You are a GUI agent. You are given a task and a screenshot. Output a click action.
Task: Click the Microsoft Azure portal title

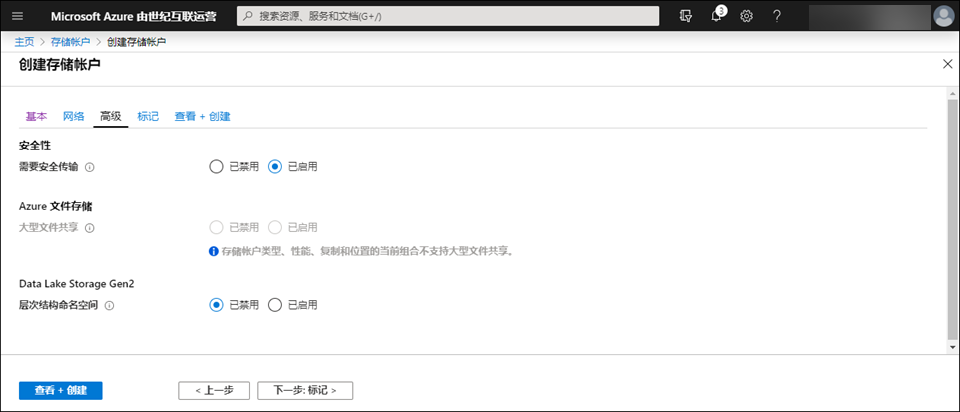click(133, 16)
